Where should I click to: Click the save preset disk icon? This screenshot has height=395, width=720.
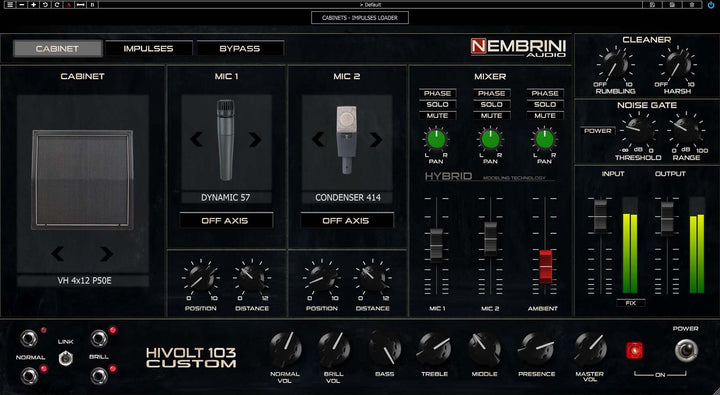(x=672, y=5)
